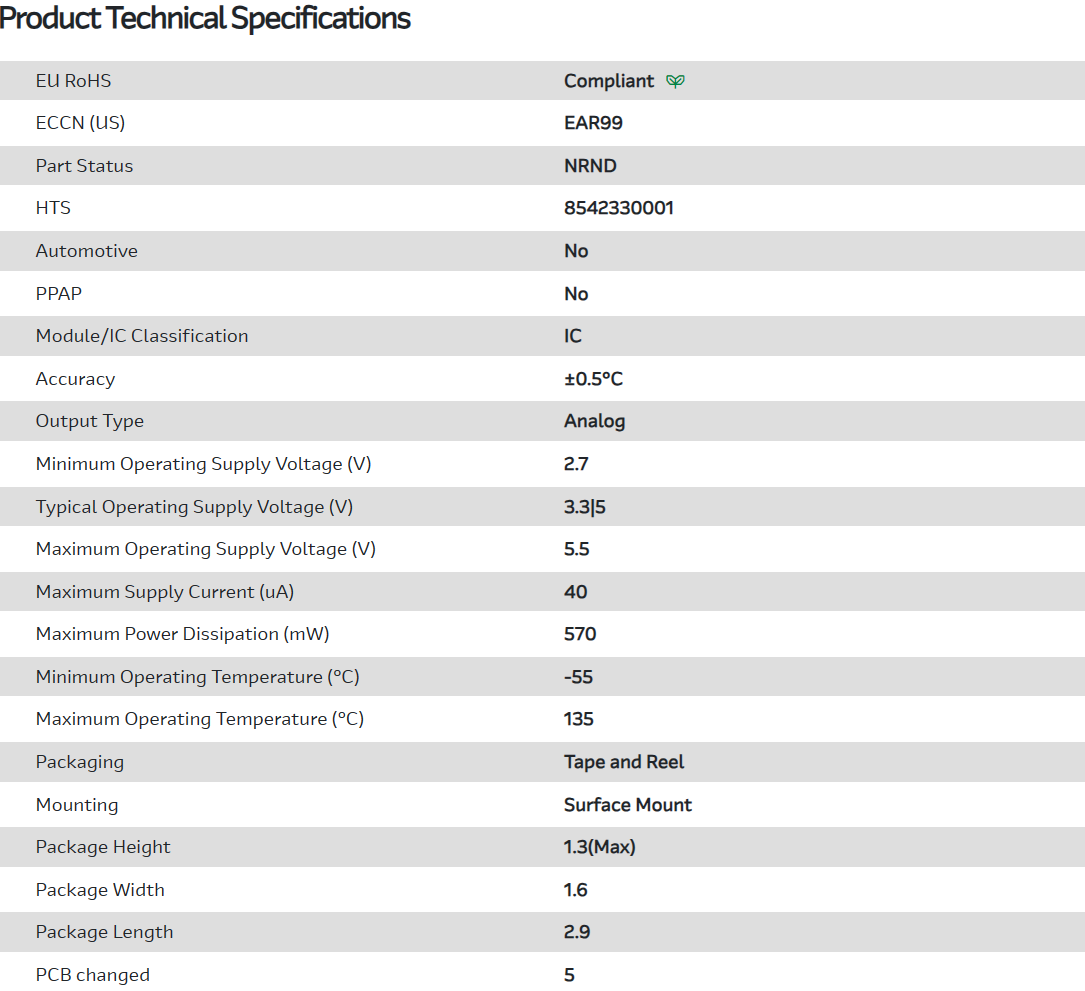The image size is (1085, 991).
Task: Click the green leaf icon beside Compliant
Action: pyautogui.click(x=676, y=81)
